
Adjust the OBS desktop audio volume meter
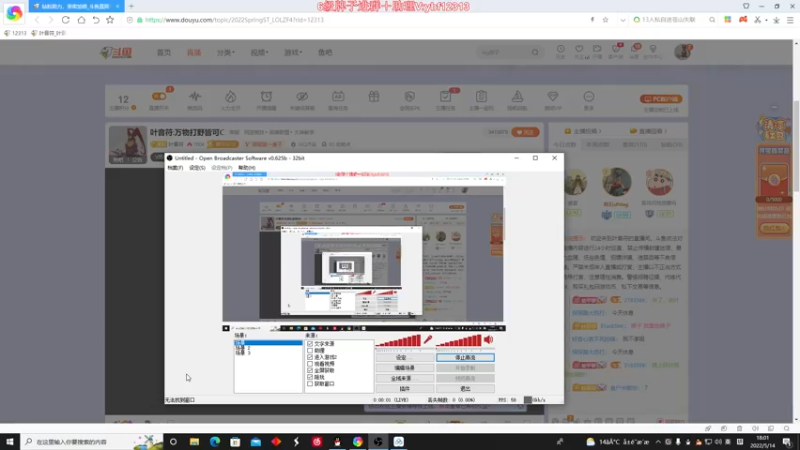click(459, 341)
